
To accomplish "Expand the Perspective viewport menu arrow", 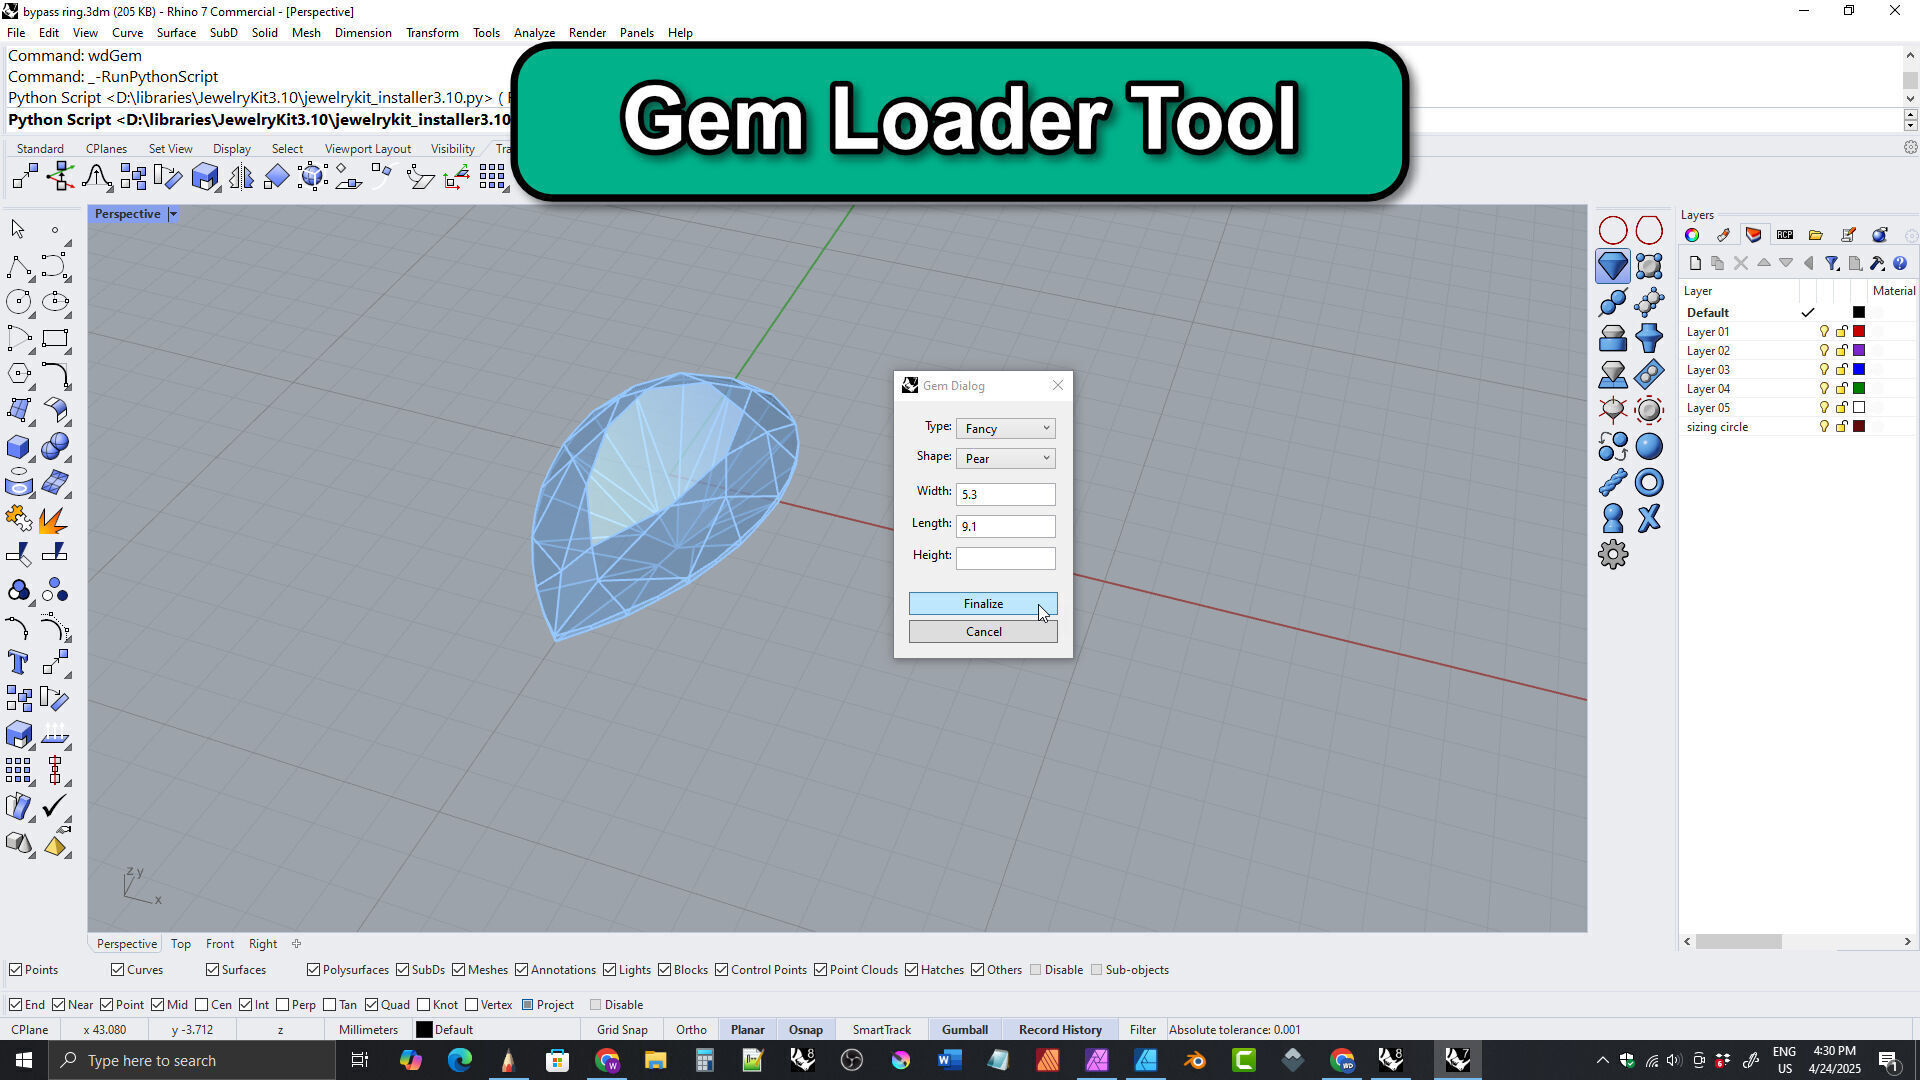I will coord(173,214).
